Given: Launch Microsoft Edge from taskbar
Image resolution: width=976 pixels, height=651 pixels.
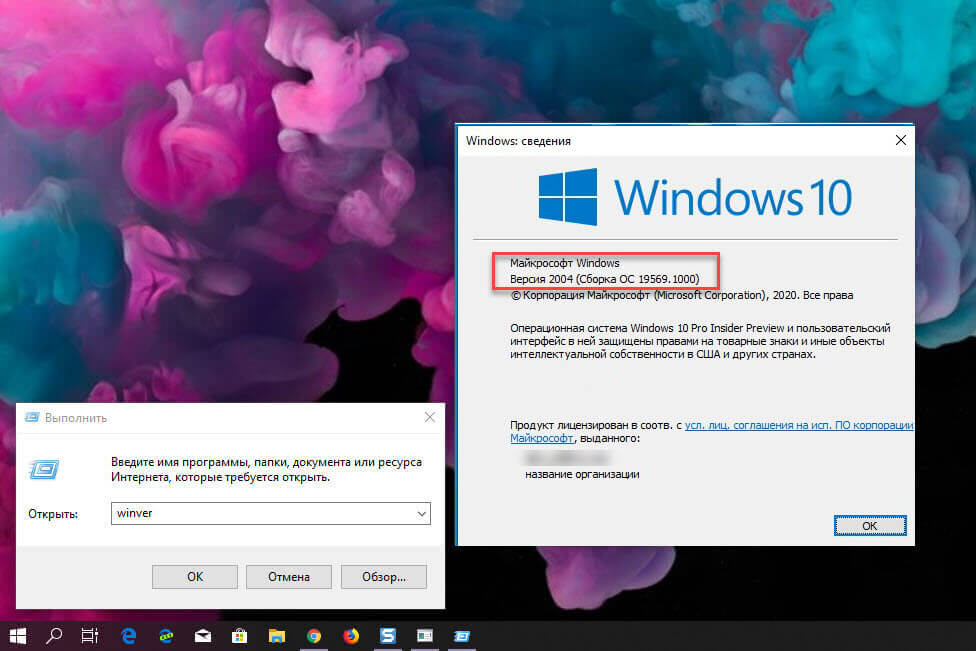Looking at the screenshot, I should pyautogui.click(x=129, y=635).
